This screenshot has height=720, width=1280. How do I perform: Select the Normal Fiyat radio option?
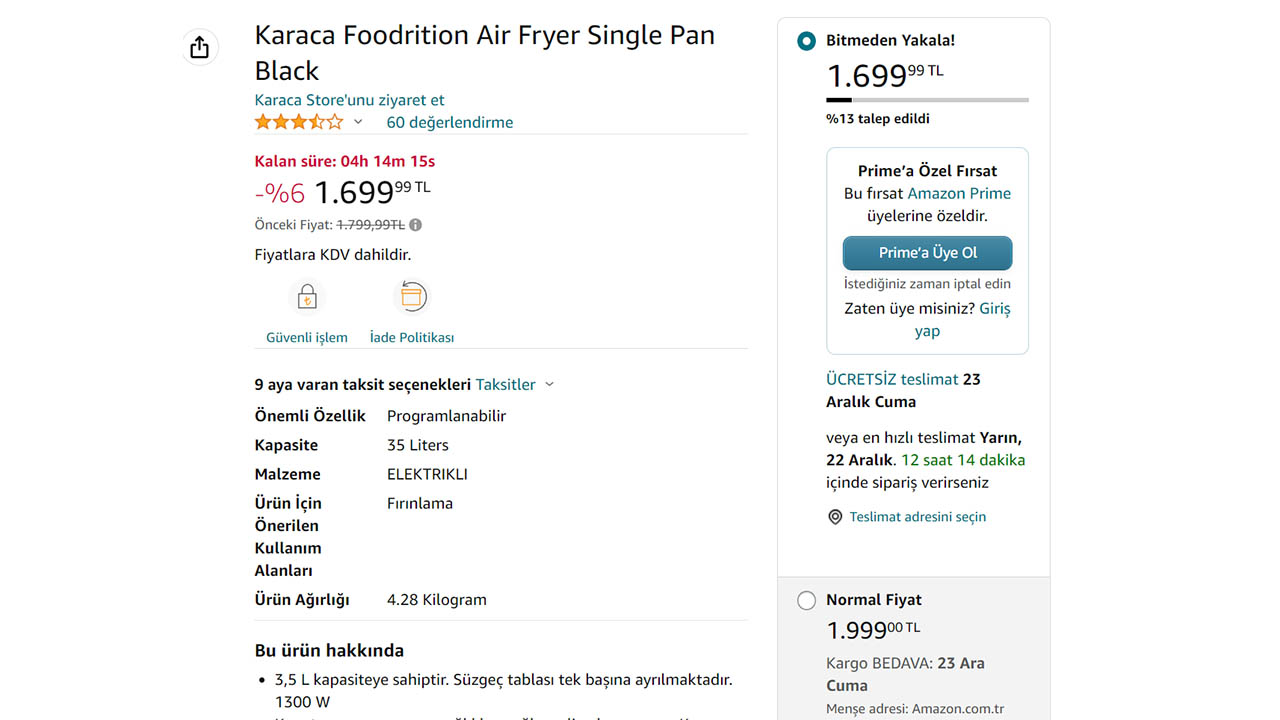coord(806,600)
